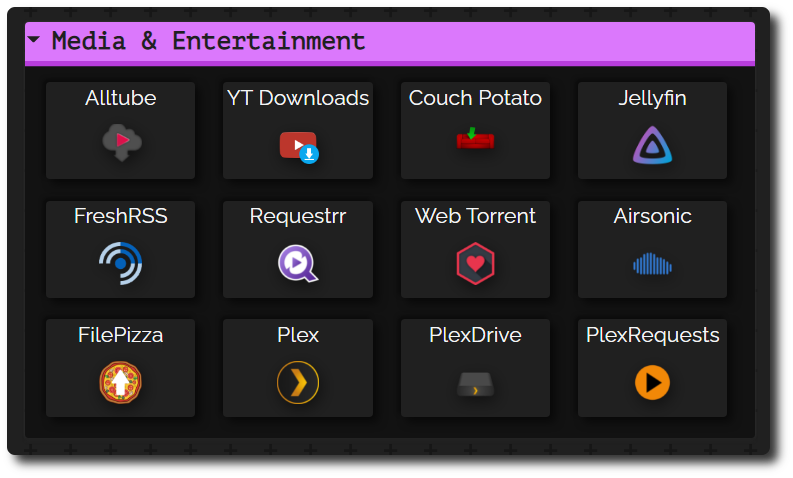
Task: Open Airsonic via its blue waveform icon
Action: click(652, 264)
